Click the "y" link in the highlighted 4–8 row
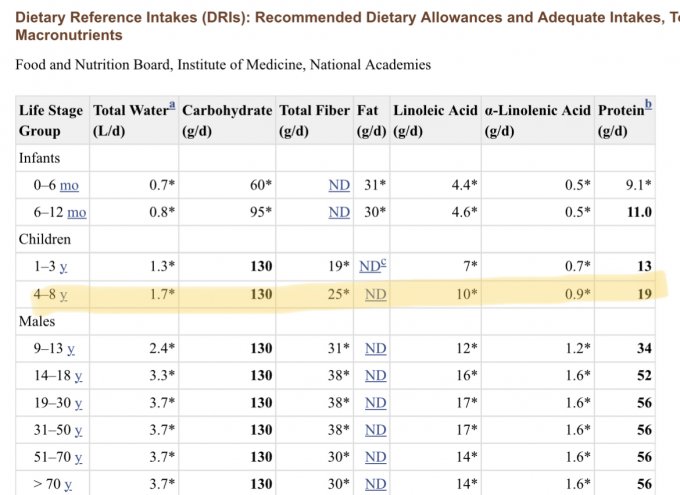 64,294
